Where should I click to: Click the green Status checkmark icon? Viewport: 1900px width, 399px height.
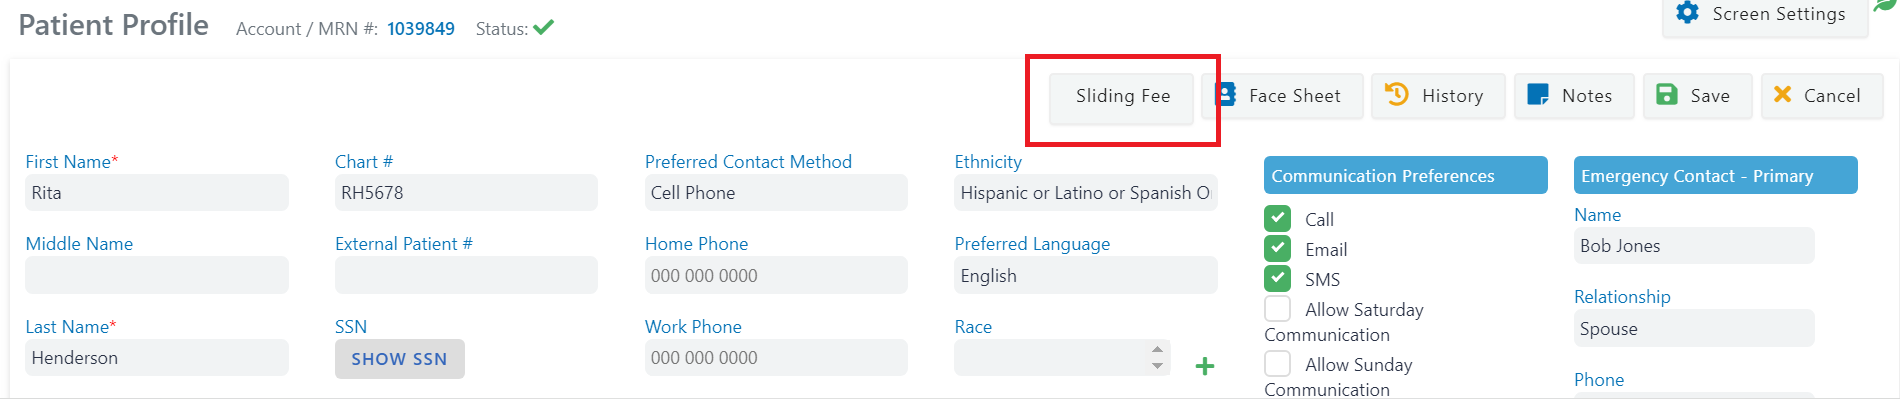pyautogui.click(x=544, y=27)
